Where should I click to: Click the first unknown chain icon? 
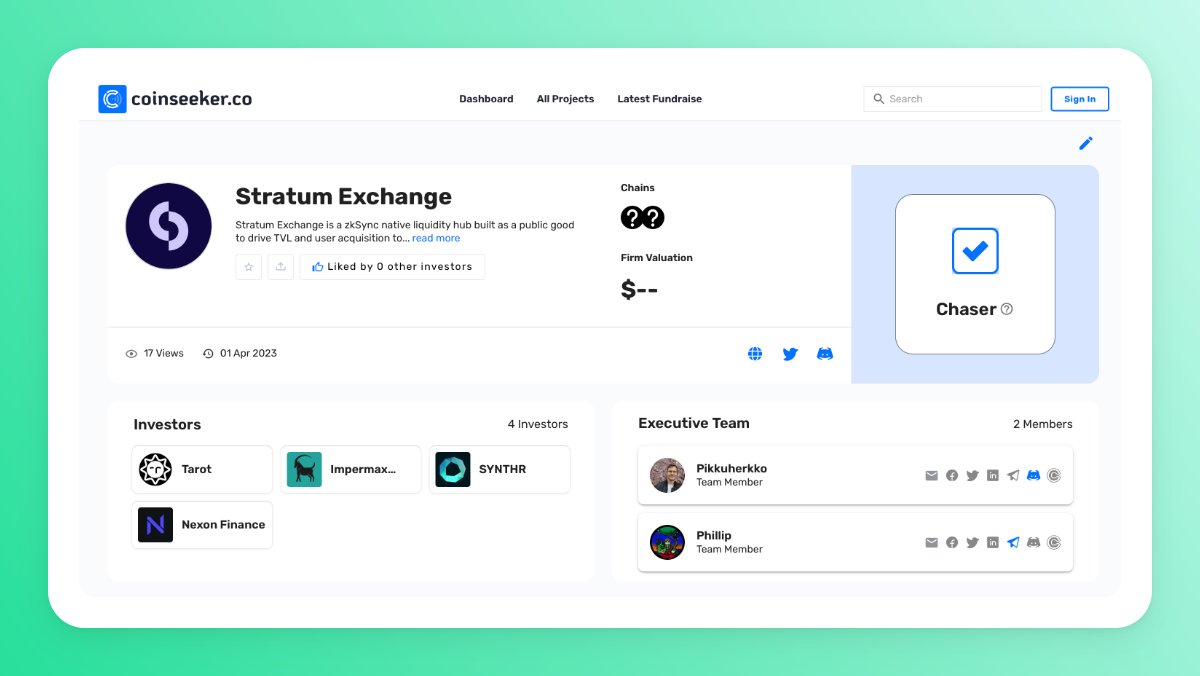631,217
